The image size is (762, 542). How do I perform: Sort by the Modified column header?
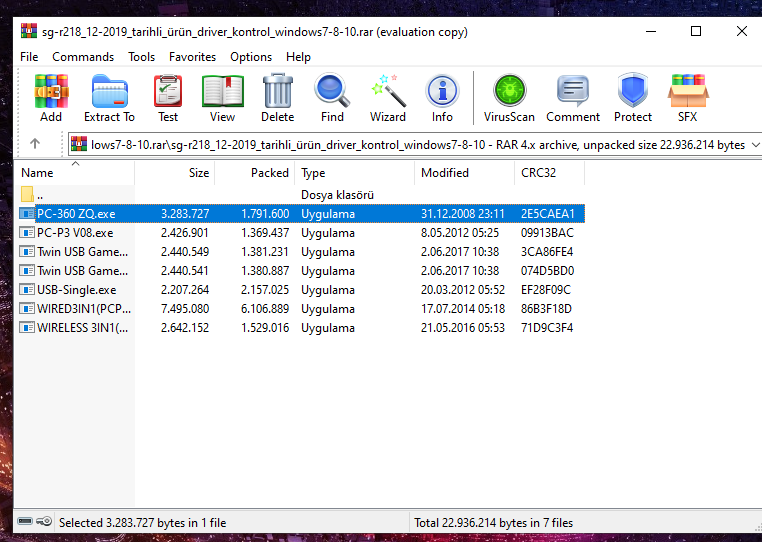pos(465,173)
